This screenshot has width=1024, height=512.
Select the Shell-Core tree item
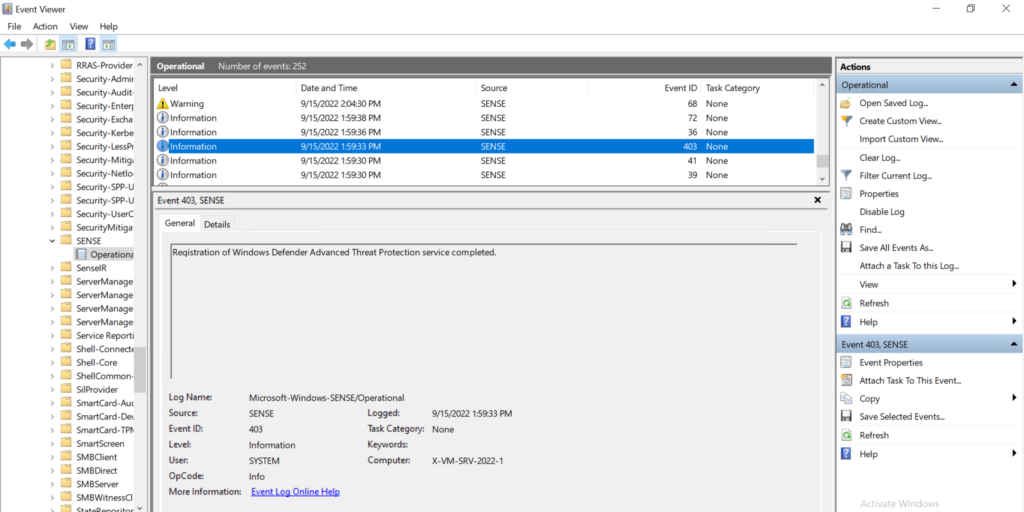coord(97,362)
